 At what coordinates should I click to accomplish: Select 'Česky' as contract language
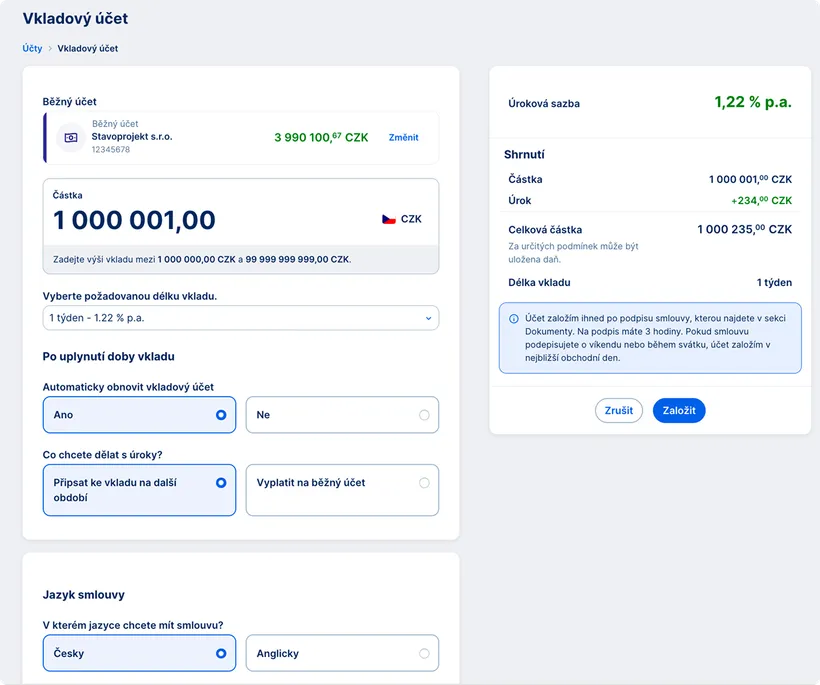click(x=140, y=654)
